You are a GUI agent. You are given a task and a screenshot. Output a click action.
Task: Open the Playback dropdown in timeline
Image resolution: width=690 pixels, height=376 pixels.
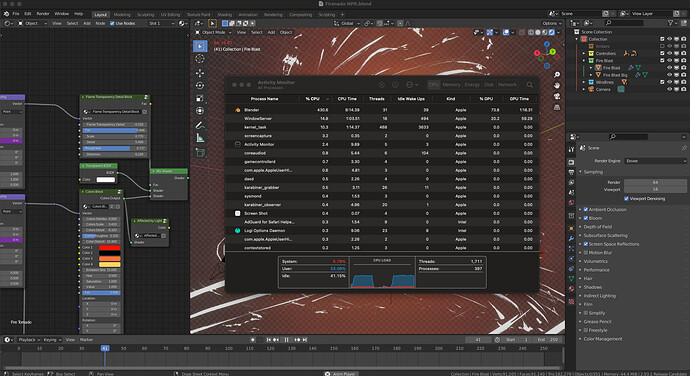pos(29,339)
